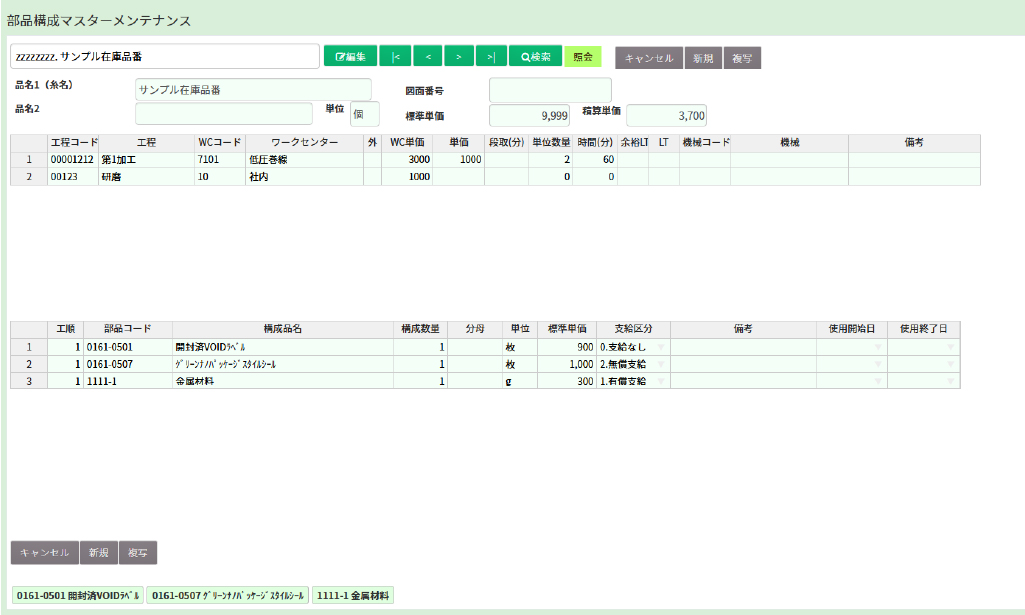Switch to 照会 inquiry mode
This screenshot has width=1025, height=615.
coord(583,57)
